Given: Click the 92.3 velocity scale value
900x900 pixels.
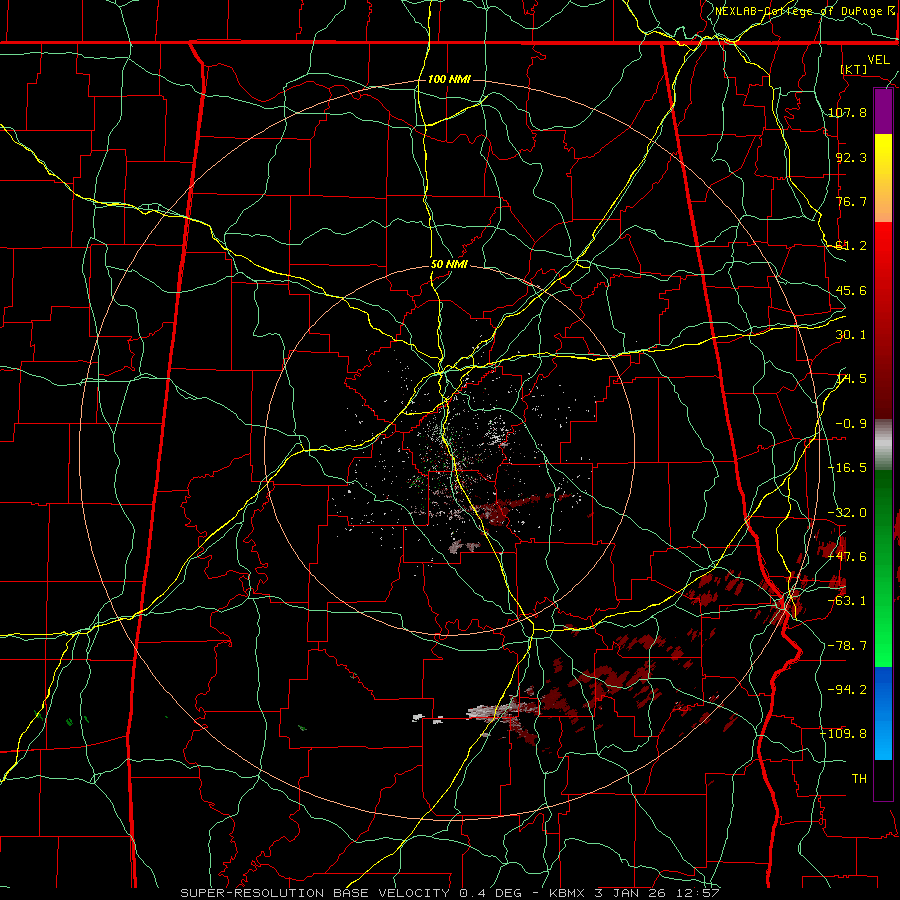Looking at the screenshot, I should (x=851, y=157).
